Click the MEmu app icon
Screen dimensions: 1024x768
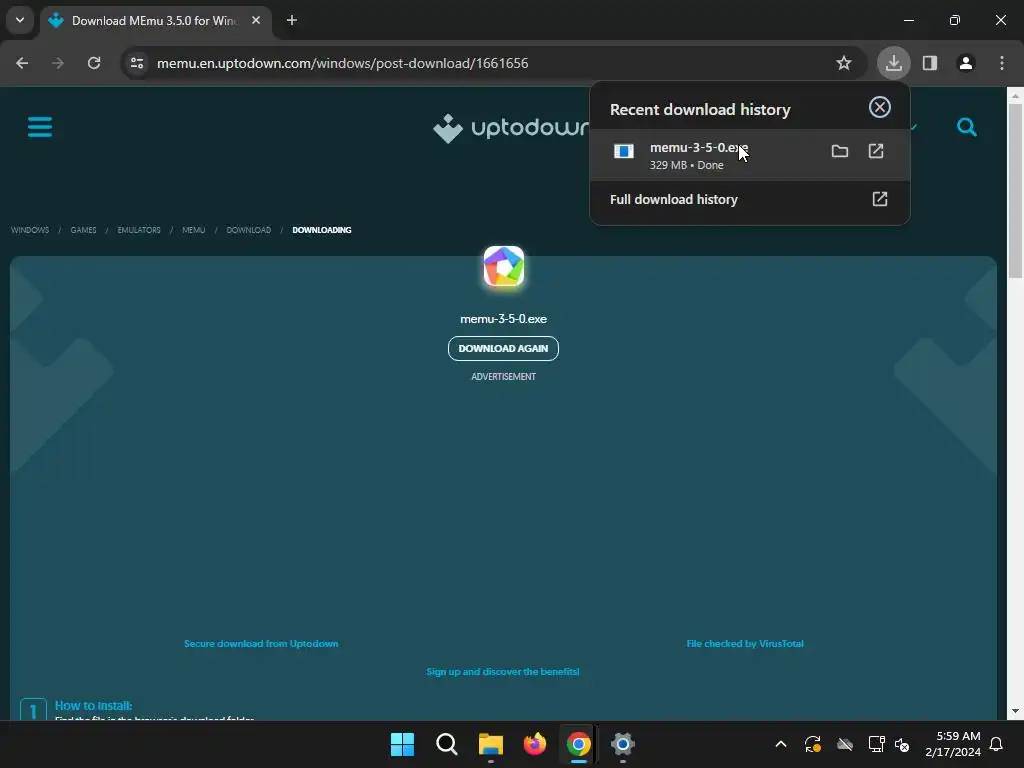[x=504, y=266]
